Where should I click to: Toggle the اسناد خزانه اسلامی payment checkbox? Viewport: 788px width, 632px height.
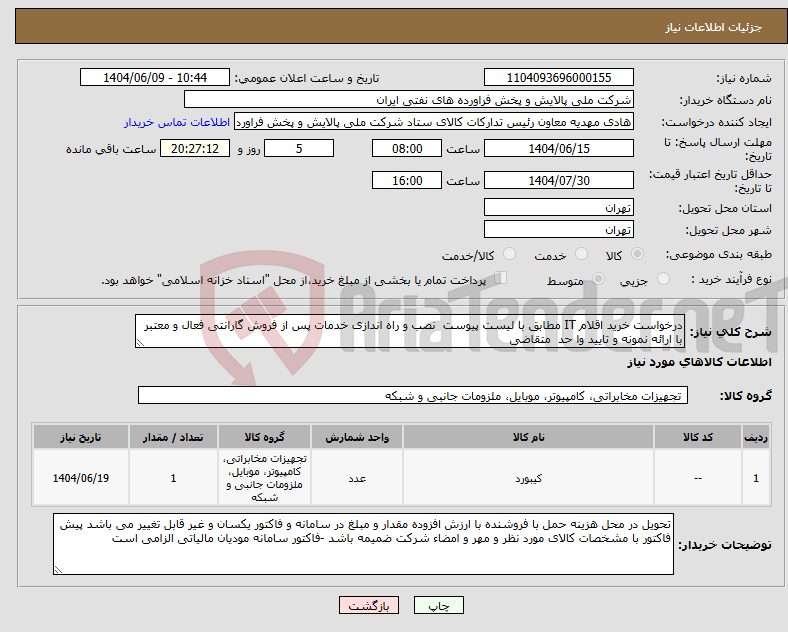tap(501, 277)
